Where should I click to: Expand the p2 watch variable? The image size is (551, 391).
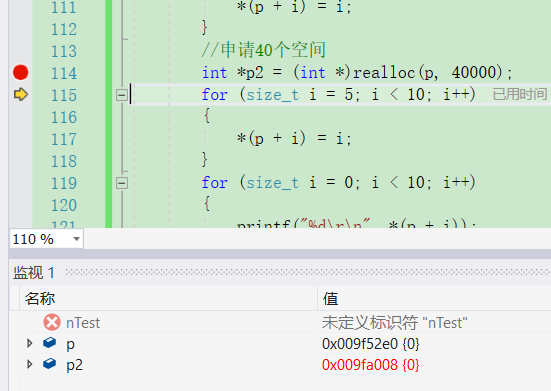coord(30,364)
